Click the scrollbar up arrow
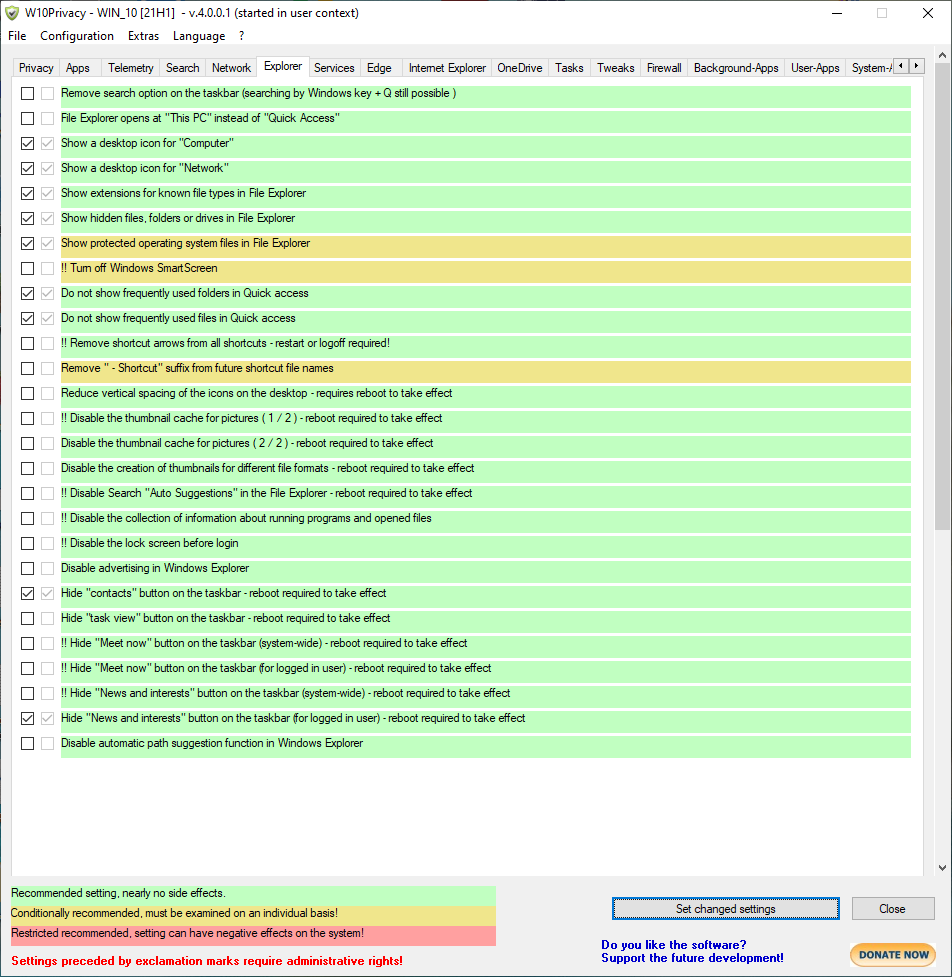 click(x=942, y=55)
